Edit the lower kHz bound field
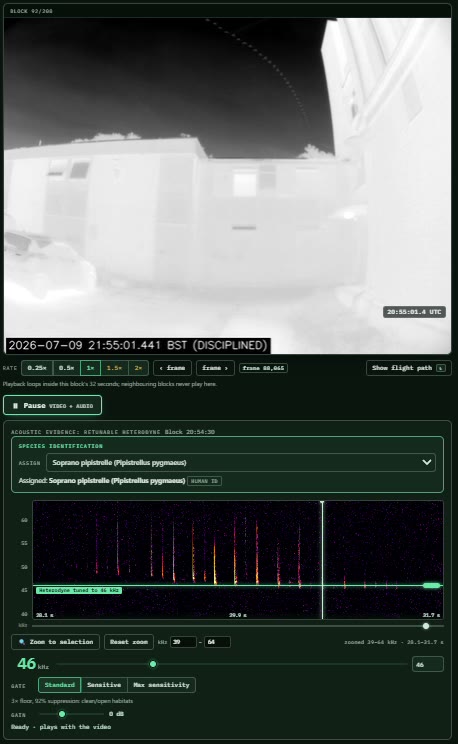The image size is (458, 744). (x=183, y=642)
